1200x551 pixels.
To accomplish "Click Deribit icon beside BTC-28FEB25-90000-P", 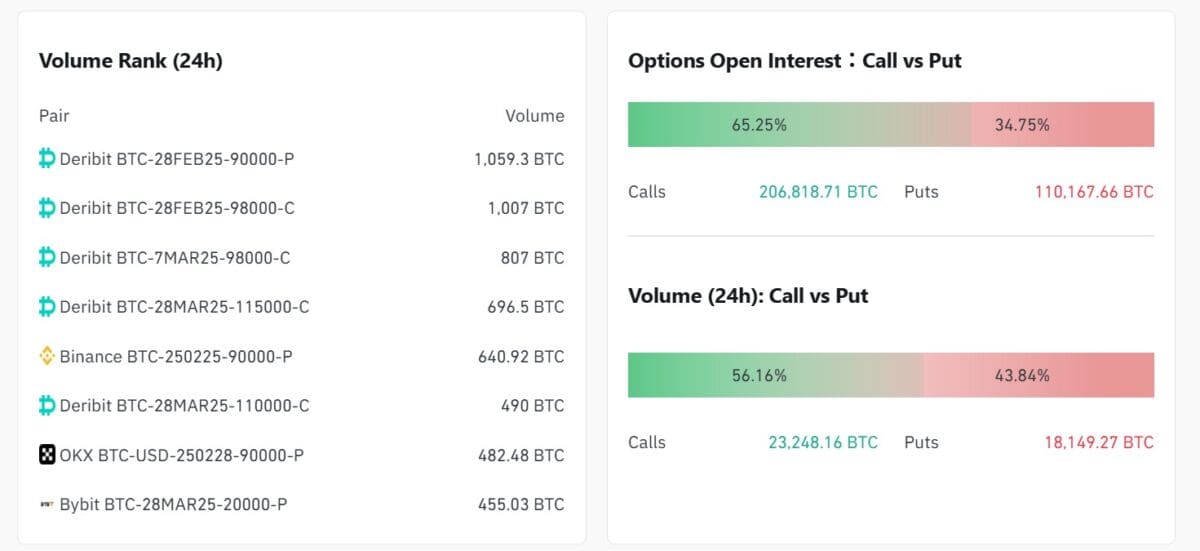I will point(47,158).
